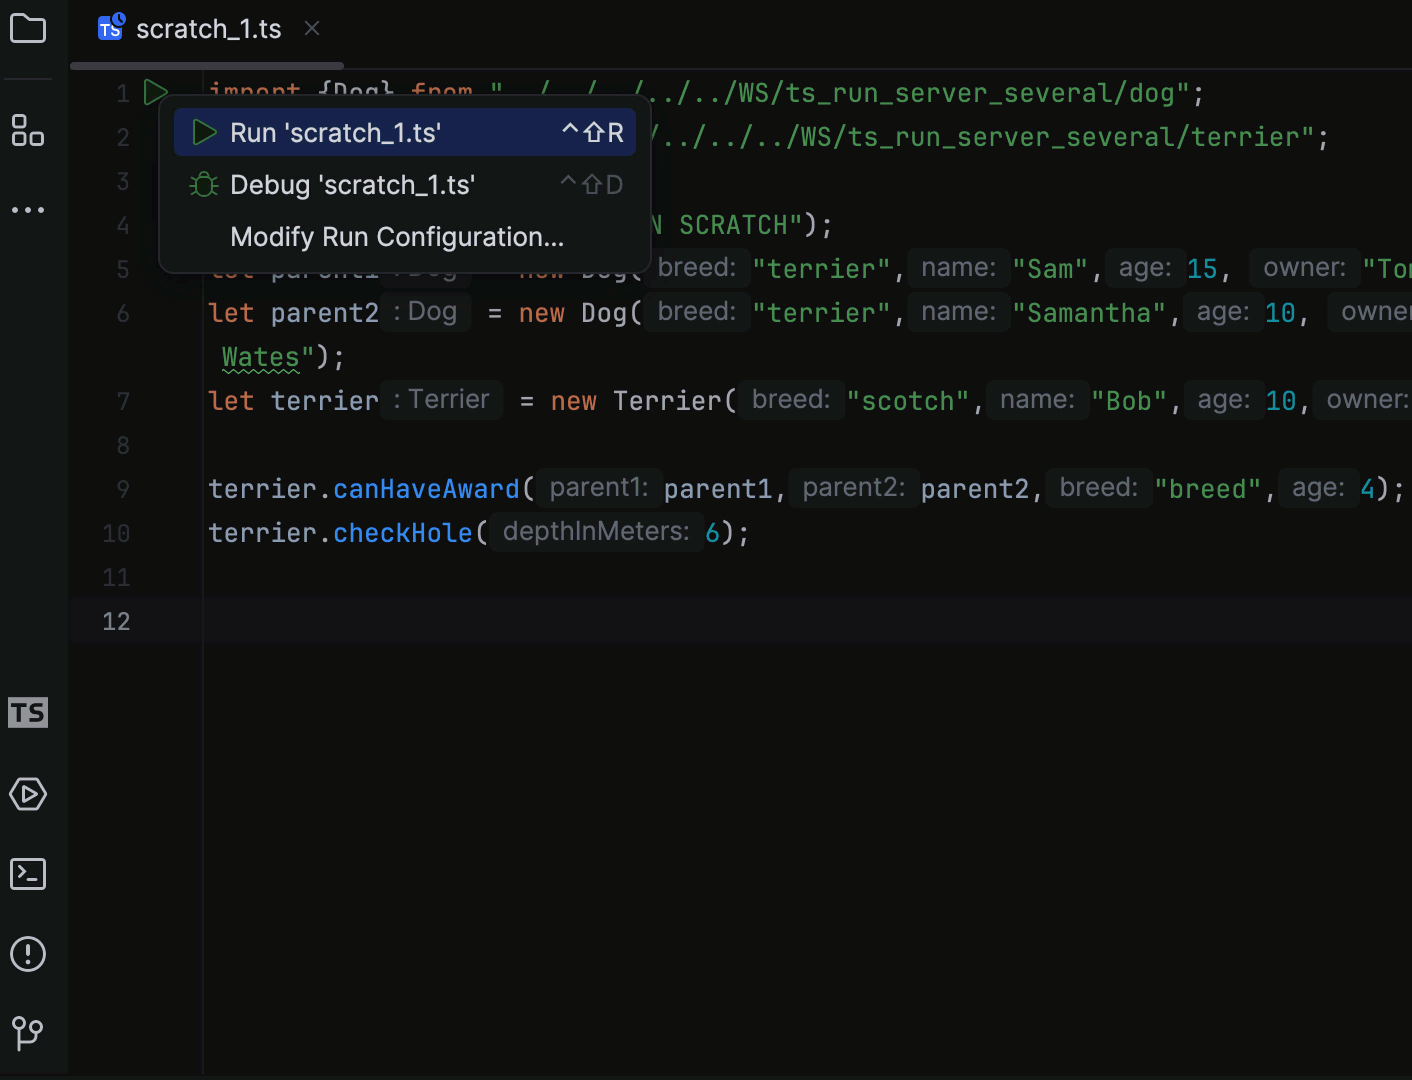Click the run arrow in the gutter
Viewport: 1412px width, 1080px height.
(x=155, y=92)
